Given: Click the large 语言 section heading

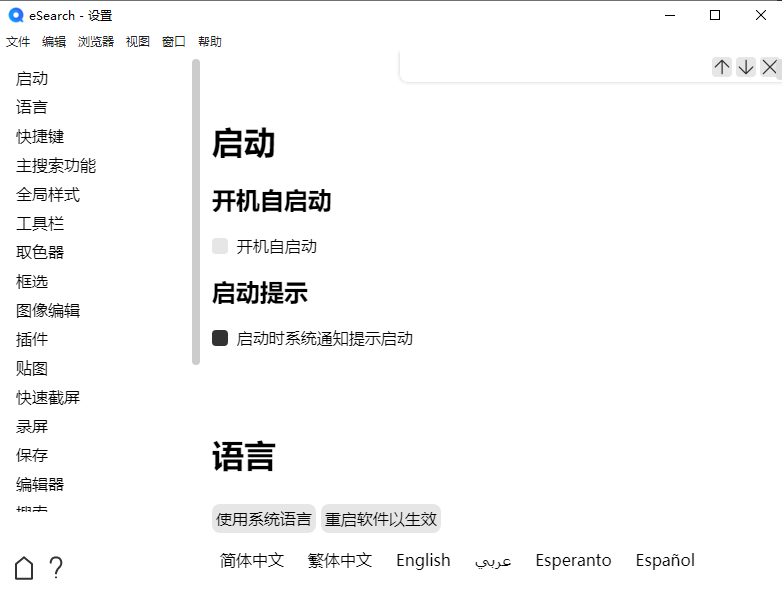Looking at the screenshot, I should (244, 456).
